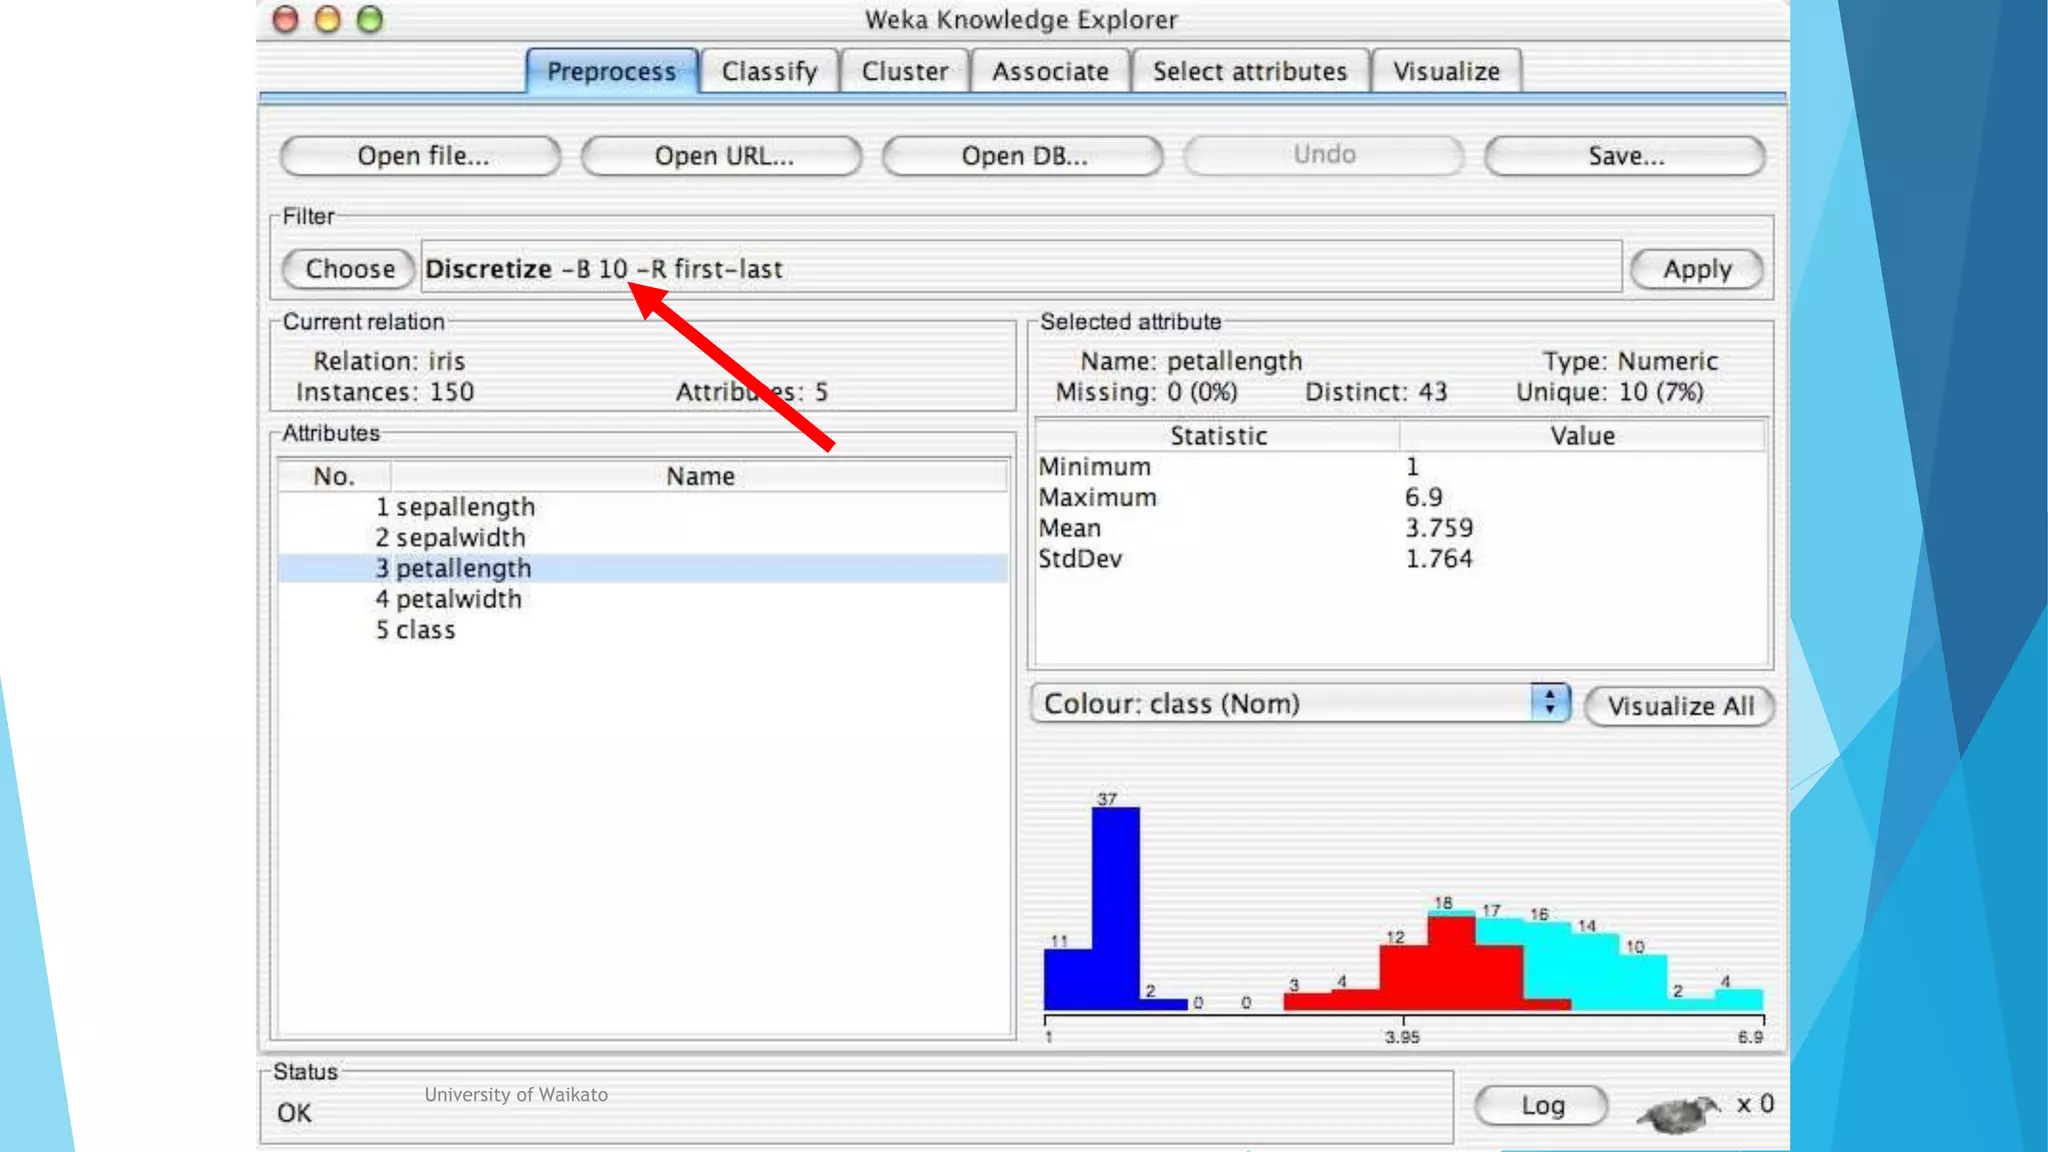Click the Open URL... button
The image size is (2048, 1152).
click(x=722, y=156)
